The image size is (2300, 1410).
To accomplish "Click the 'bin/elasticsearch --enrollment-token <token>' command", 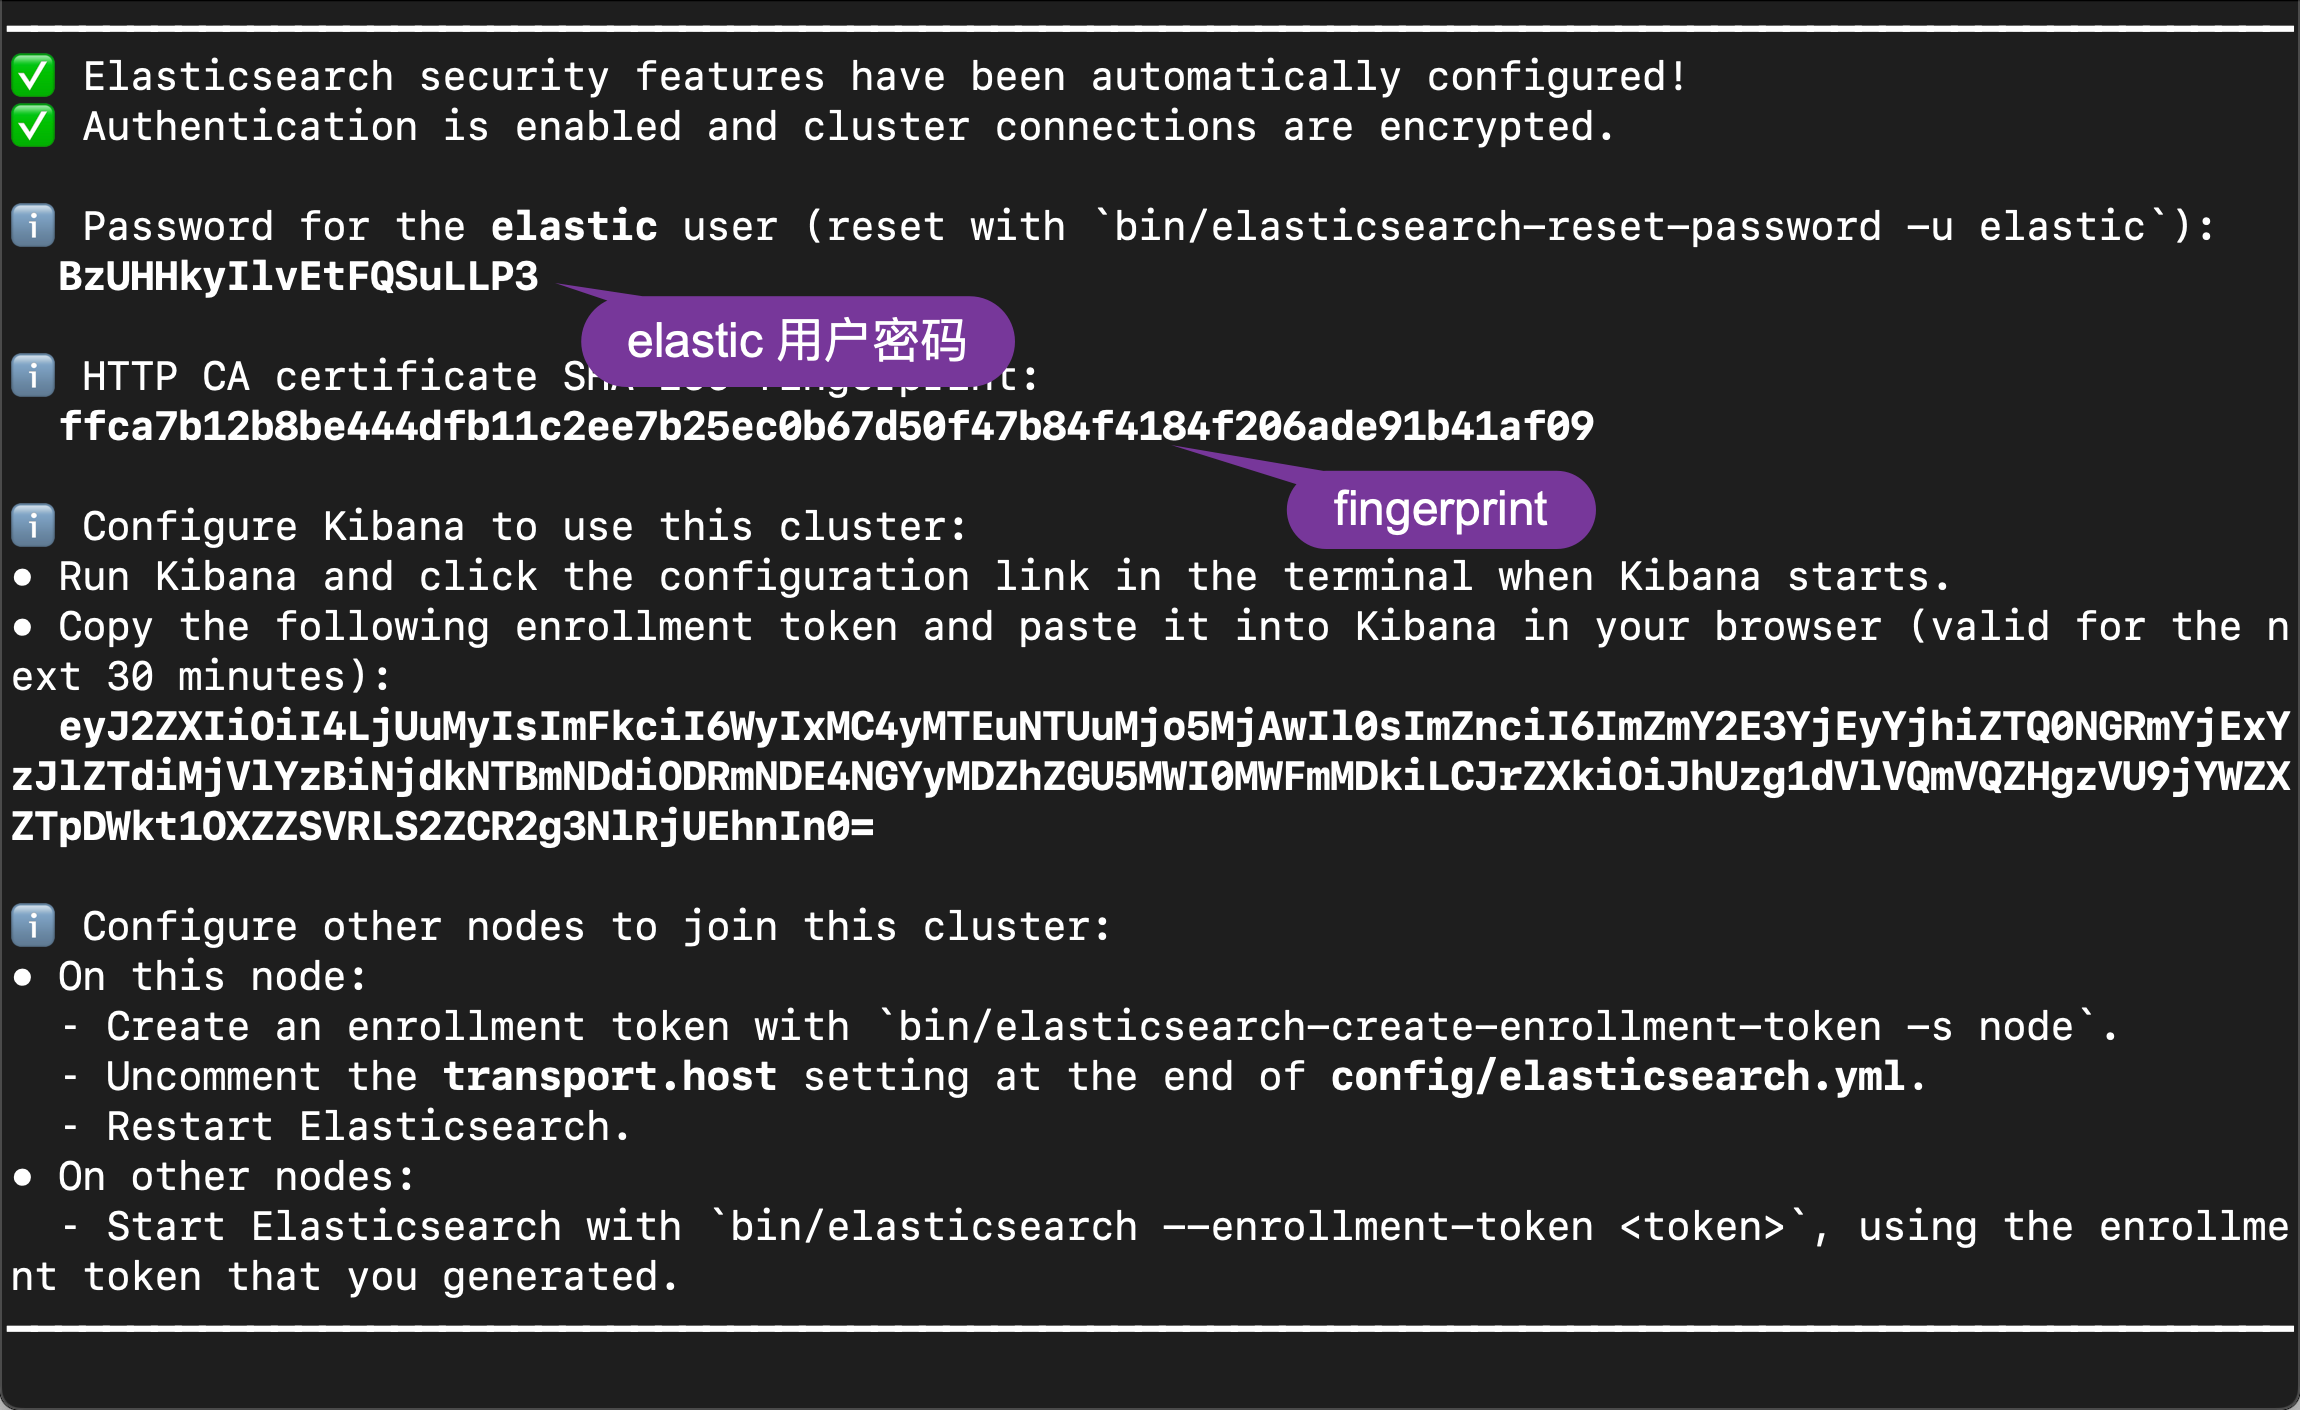I will [1258, 1227].
